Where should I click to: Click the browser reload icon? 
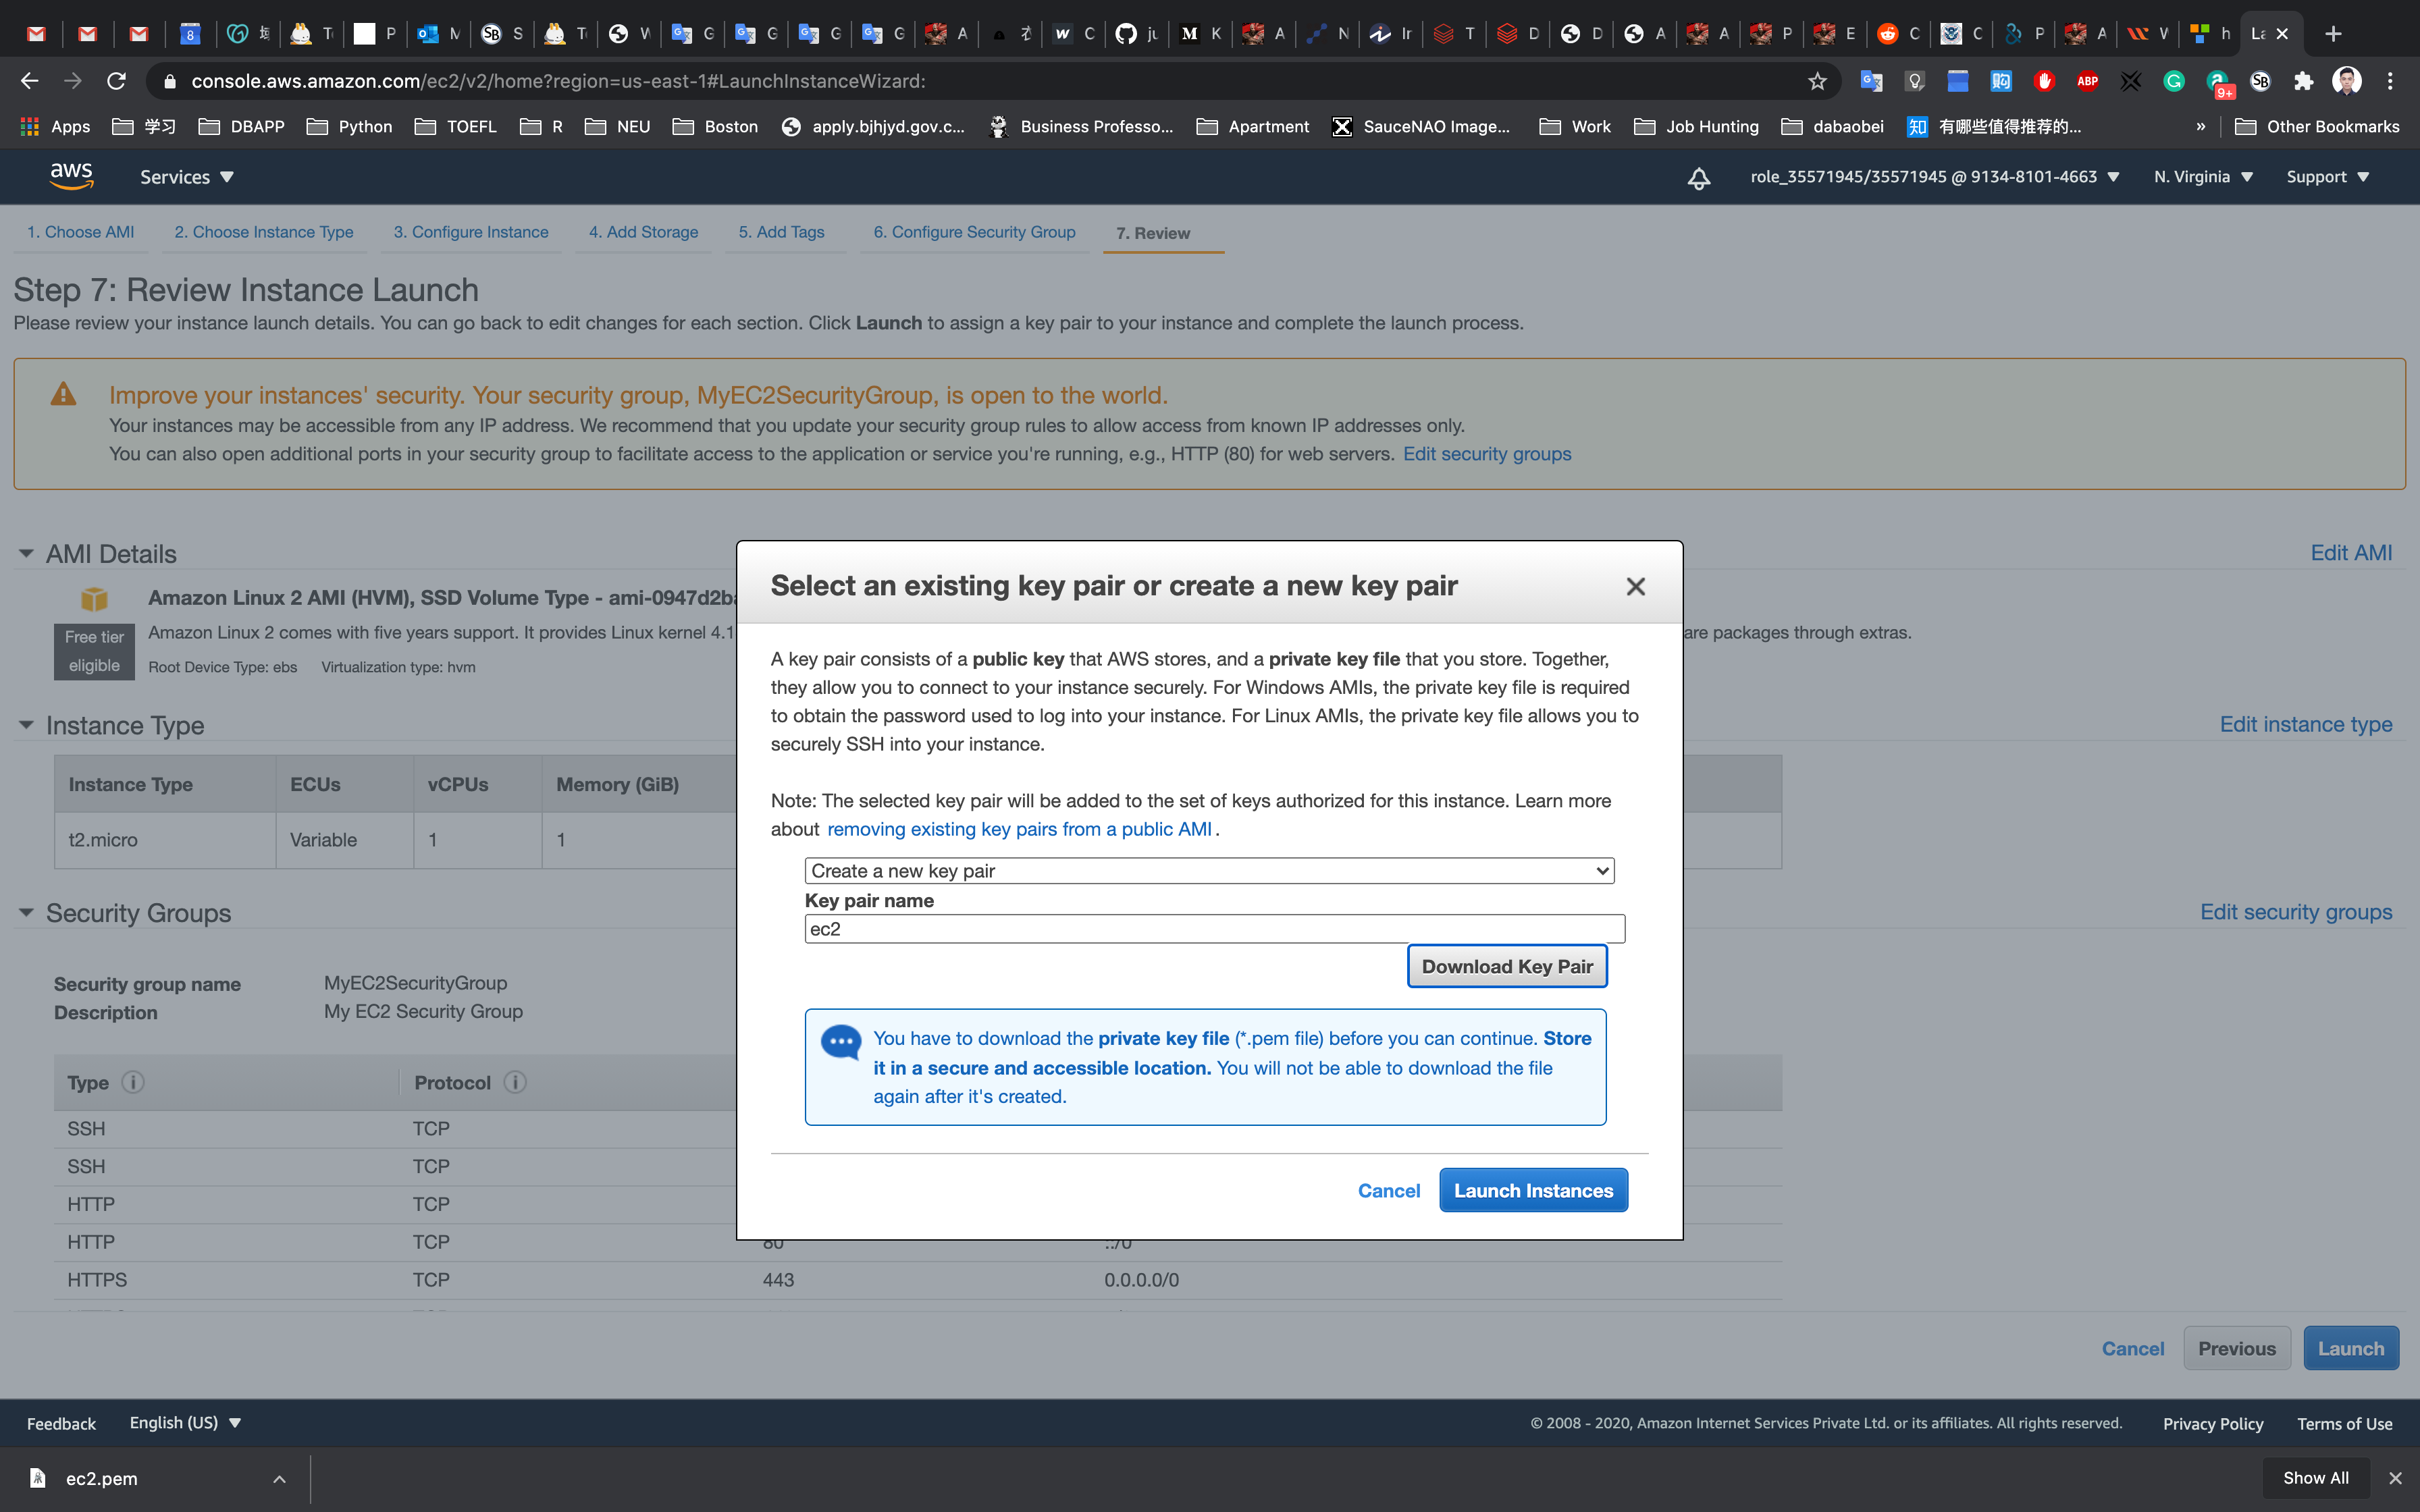click(116, 81)
